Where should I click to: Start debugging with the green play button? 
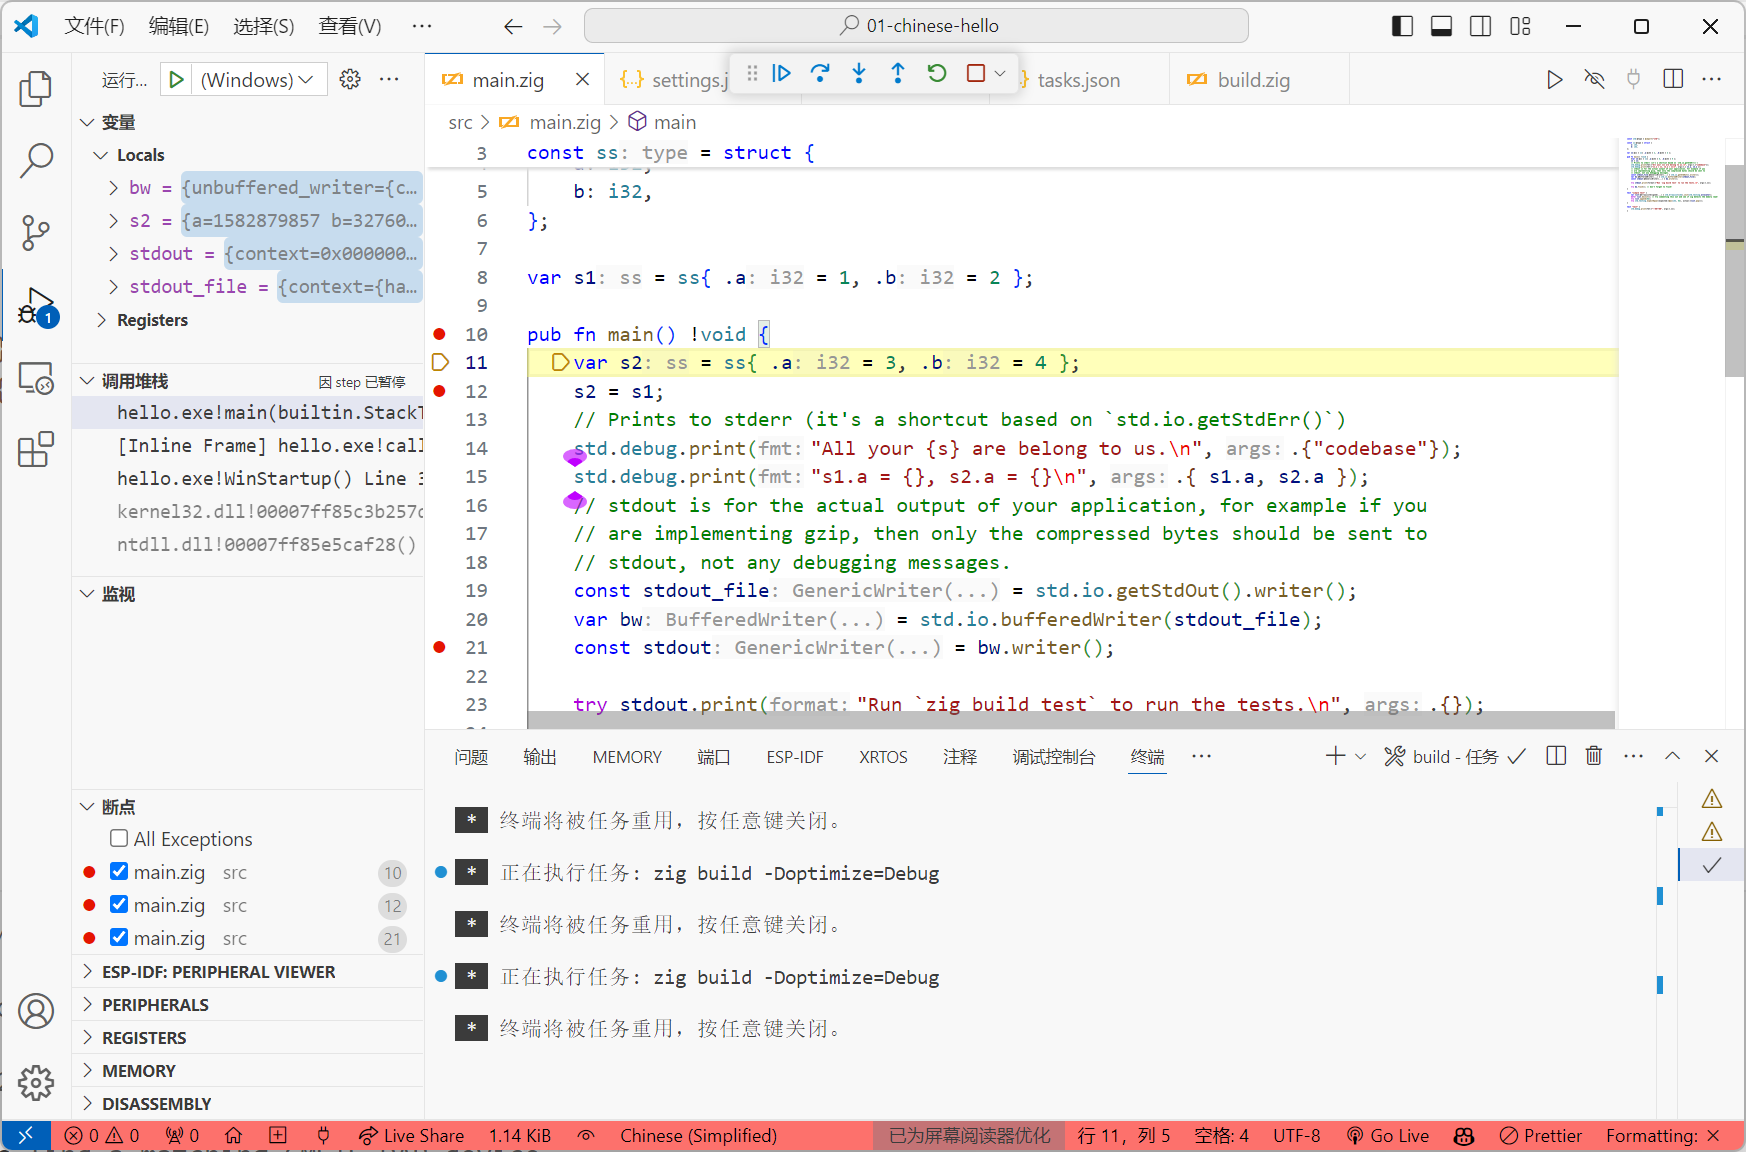pyautogui.click(x=176, y=79)
